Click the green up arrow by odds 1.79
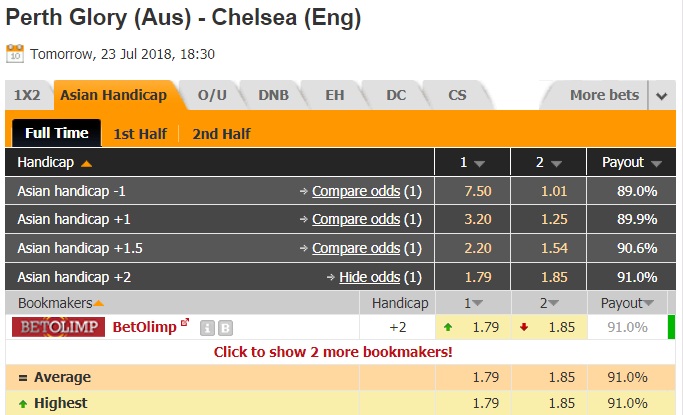Screen dimensions: 683x415 pyautogui.click(x=447, y=326)
